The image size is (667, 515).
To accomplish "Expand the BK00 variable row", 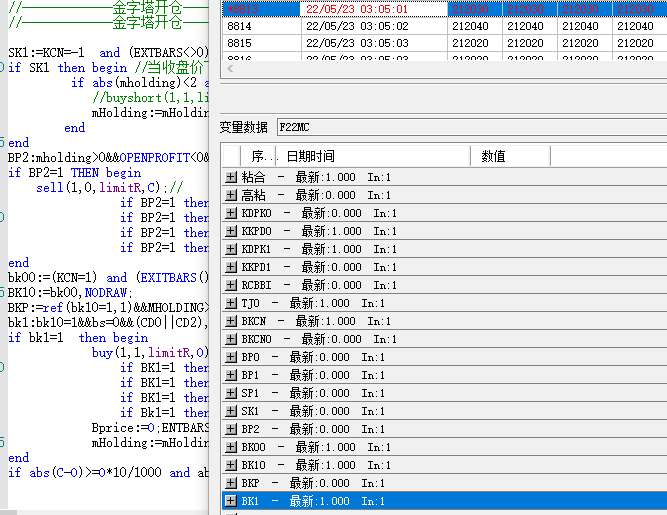I will pos(231,447).
